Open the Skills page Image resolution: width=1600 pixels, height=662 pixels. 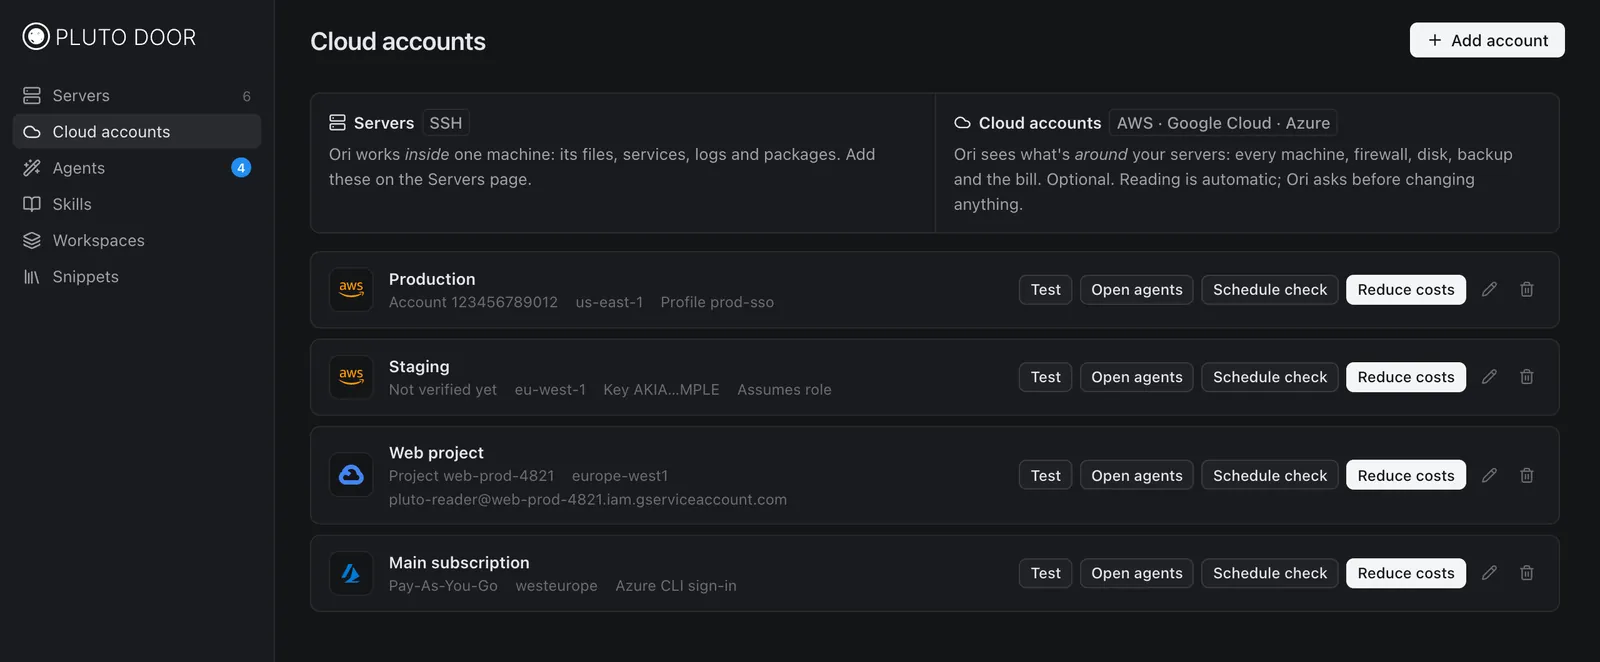[x=137, y=204]
